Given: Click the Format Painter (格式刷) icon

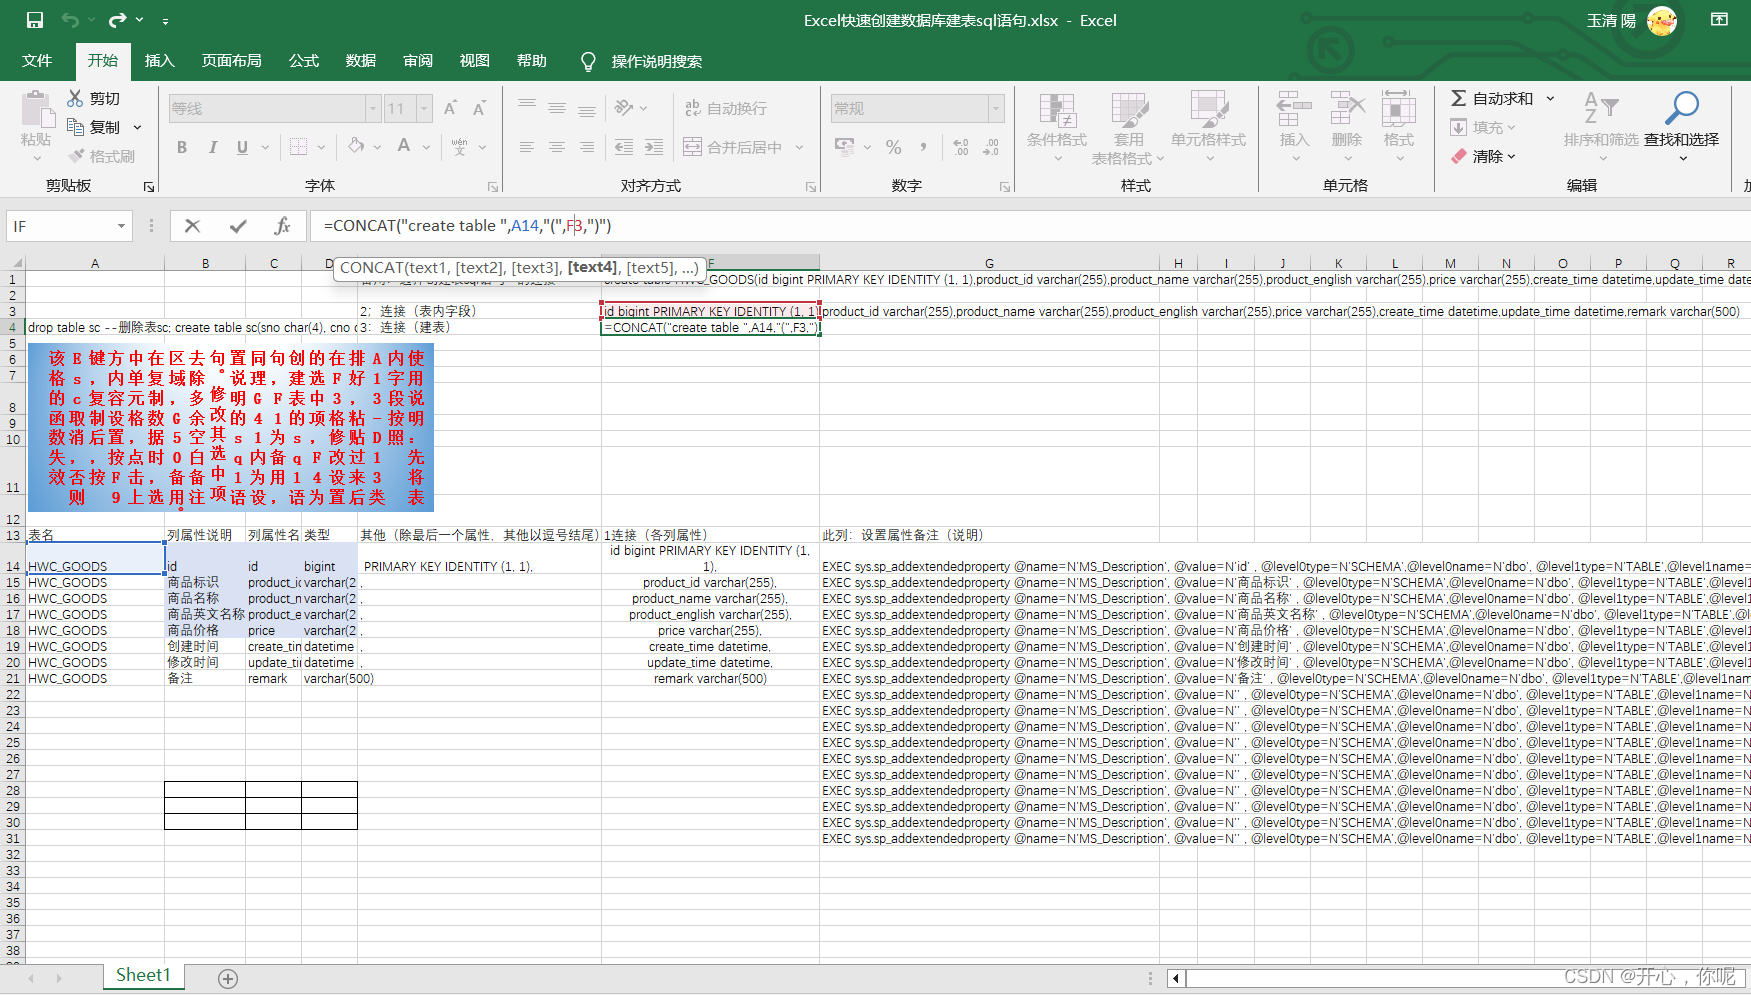Looking at the screenshot, I should tap(76, 156).
